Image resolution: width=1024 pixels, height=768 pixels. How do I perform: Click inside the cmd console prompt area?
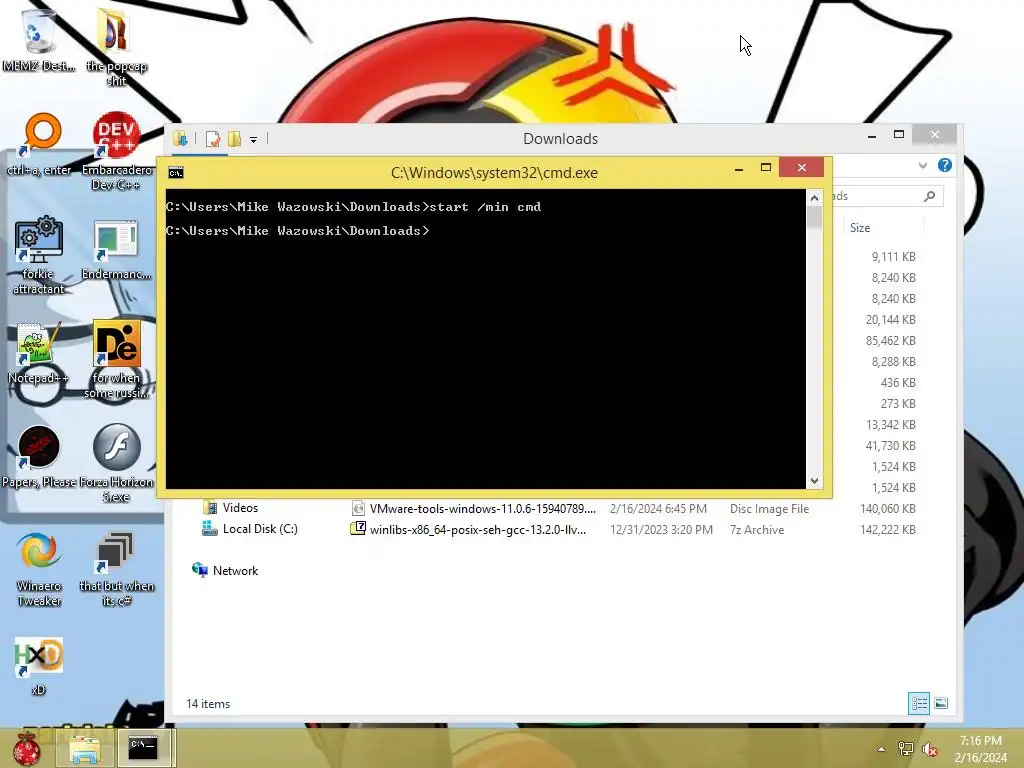click(485, 338)
